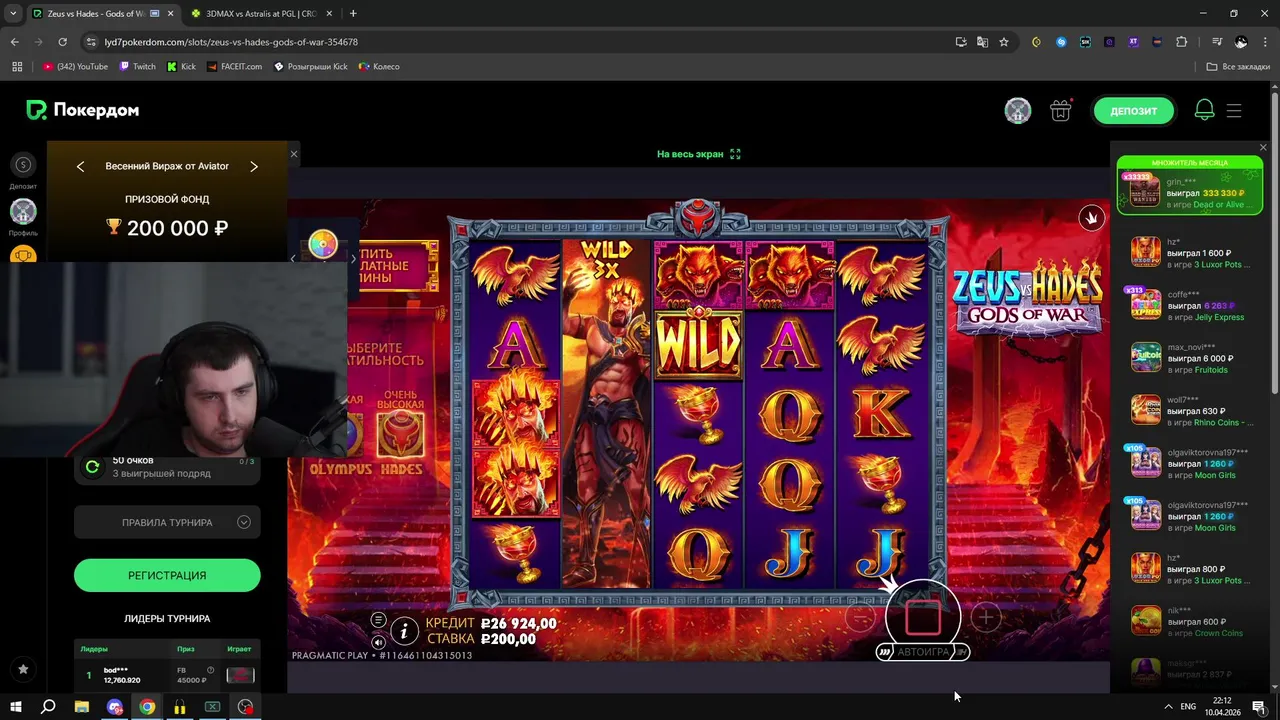Show the next tournament banner
Screen dimensions: 1280x720
254,166
